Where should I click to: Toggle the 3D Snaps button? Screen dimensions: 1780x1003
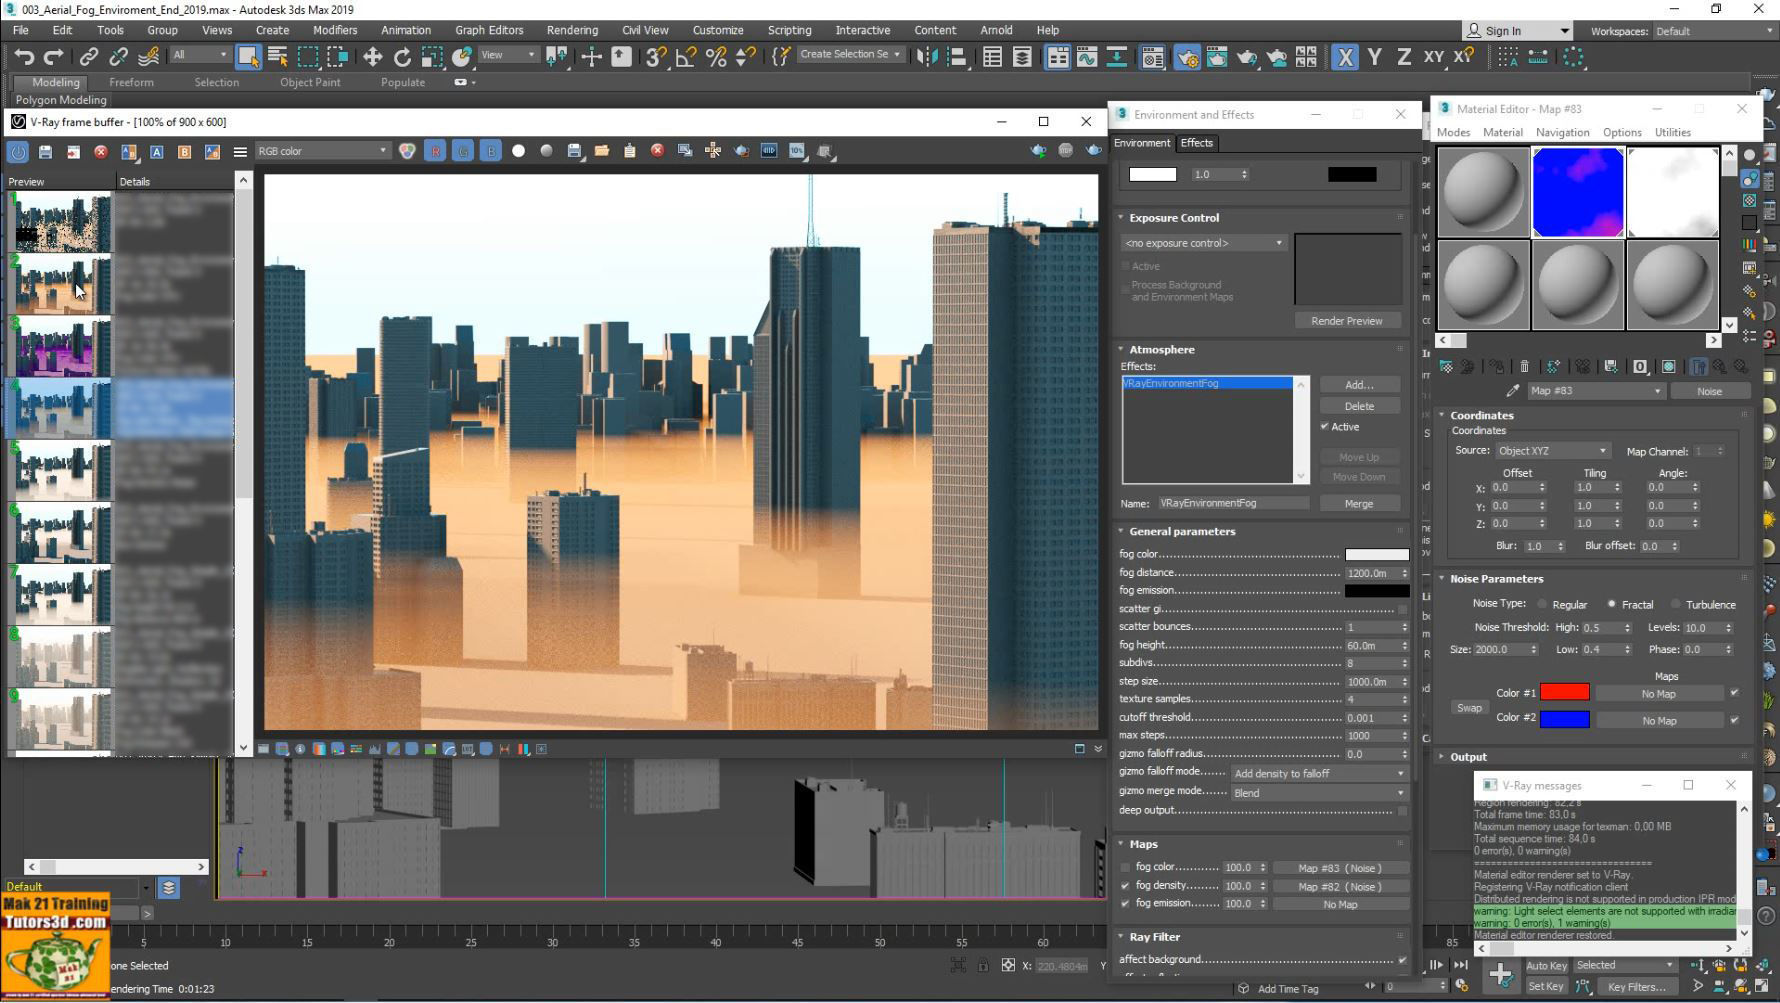pyautogui.click(x=656, y=57)
